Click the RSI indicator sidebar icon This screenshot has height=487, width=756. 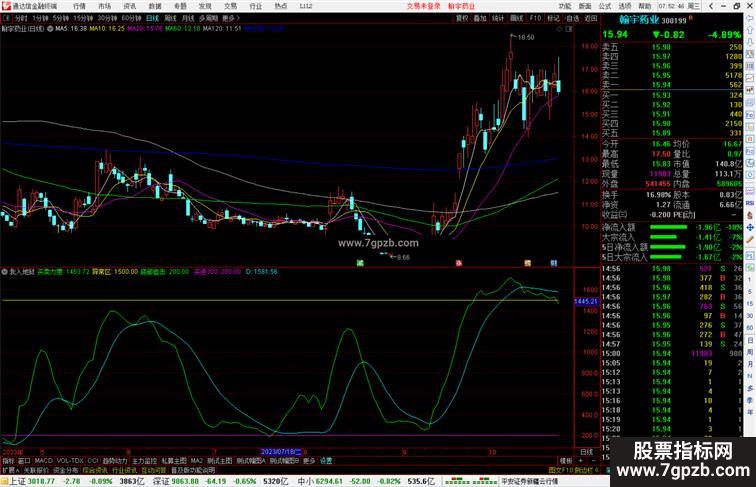[x=750, y=203]
